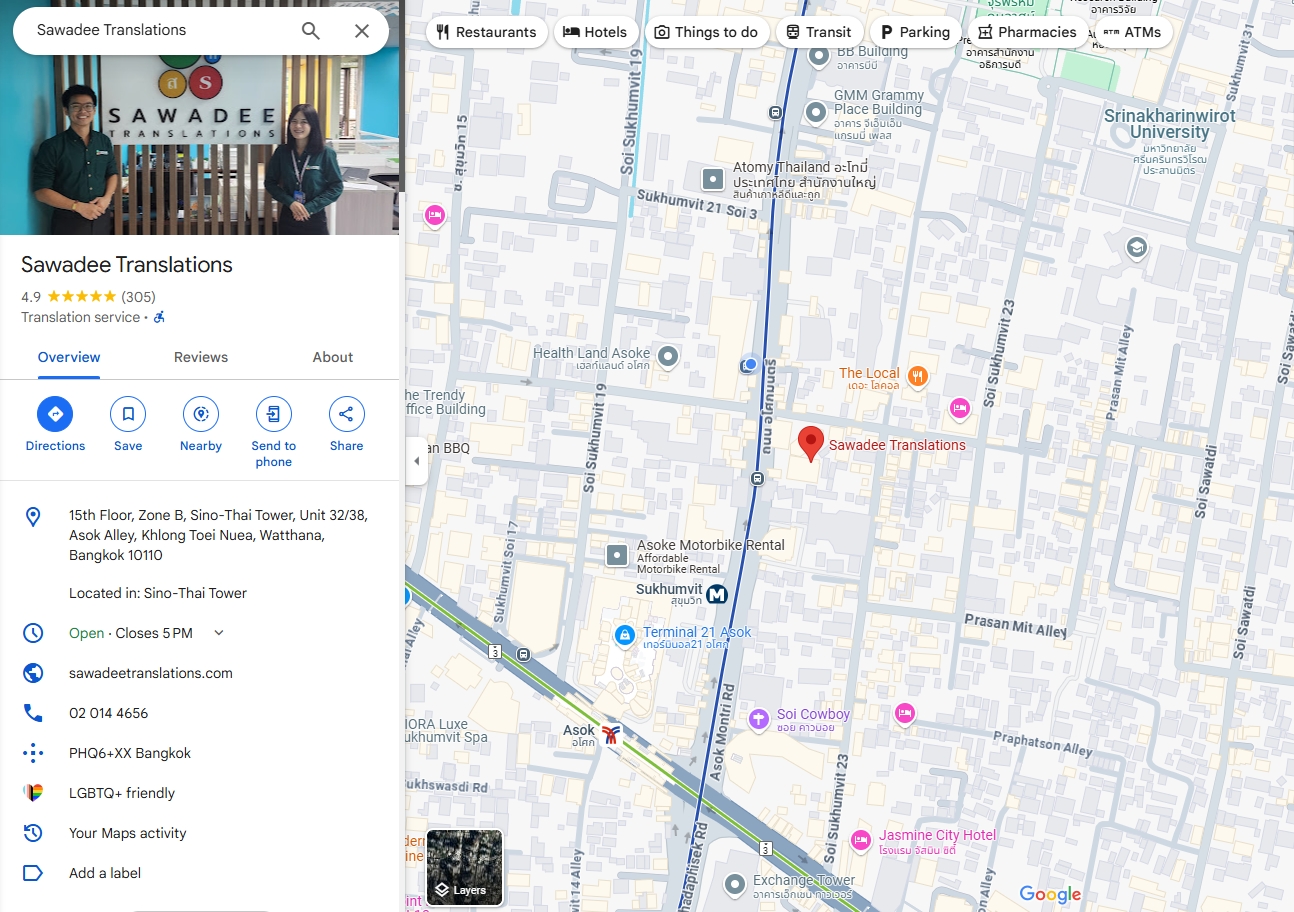Click Asok BTS station icon
Viewport: 1294px width, 912px height.
611,735
